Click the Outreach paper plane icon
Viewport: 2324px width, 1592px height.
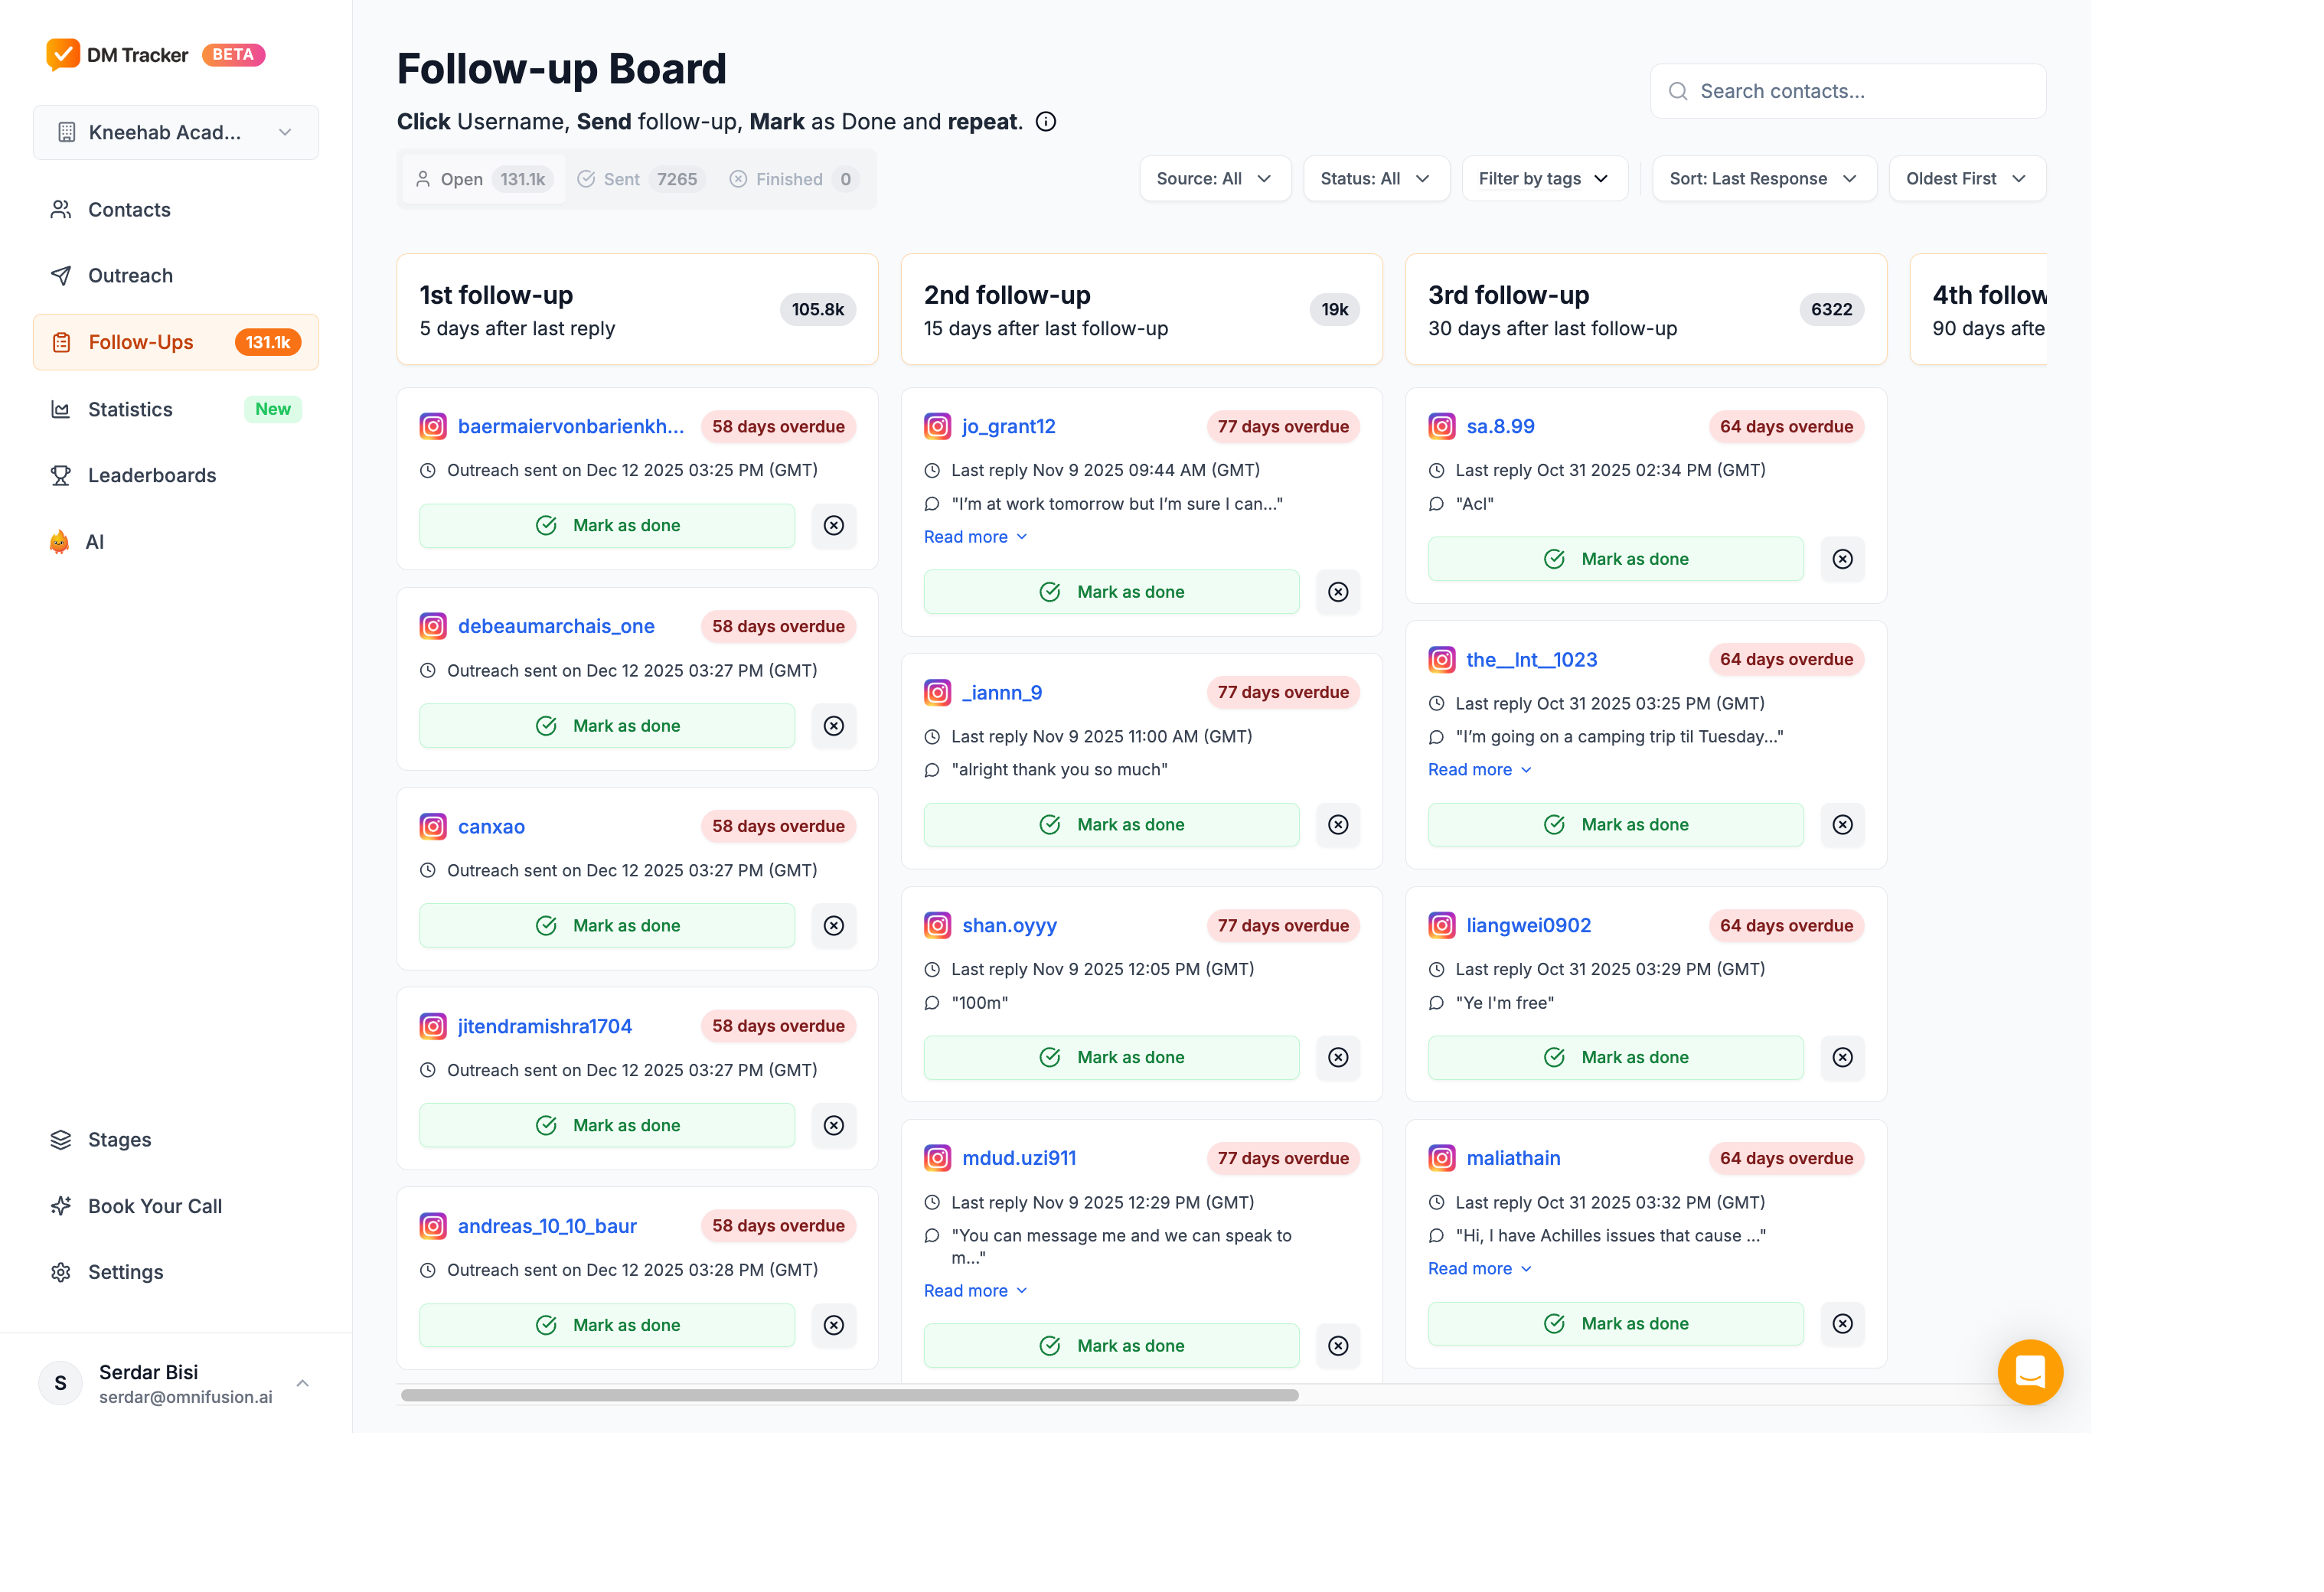[x=61, y=276]
